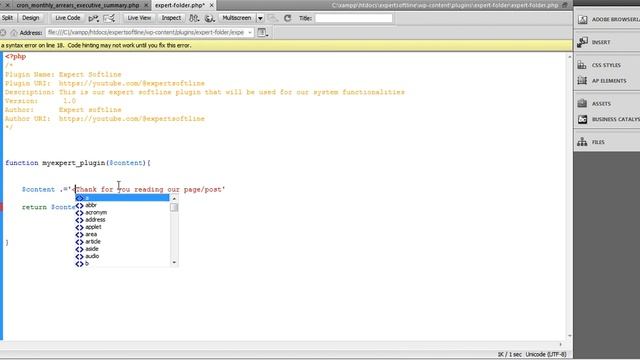Click the stop loading icon beside Address
640x360 pixels.
tap(3, 33)
